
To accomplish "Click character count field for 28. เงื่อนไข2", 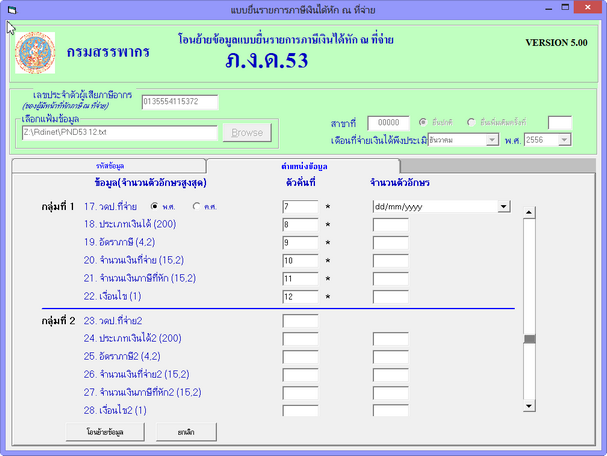I will click(391, 410).
